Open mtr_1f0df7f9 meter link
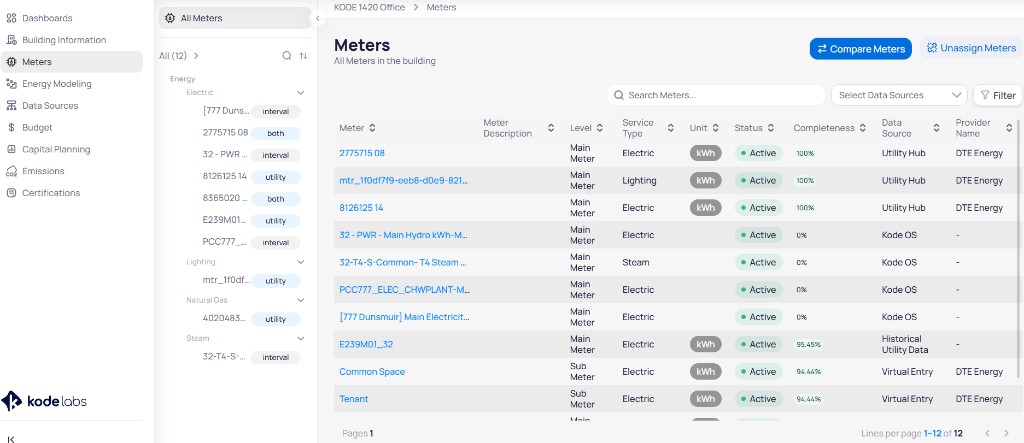Viewport: 1024px width, 443px height. (404, 180)
